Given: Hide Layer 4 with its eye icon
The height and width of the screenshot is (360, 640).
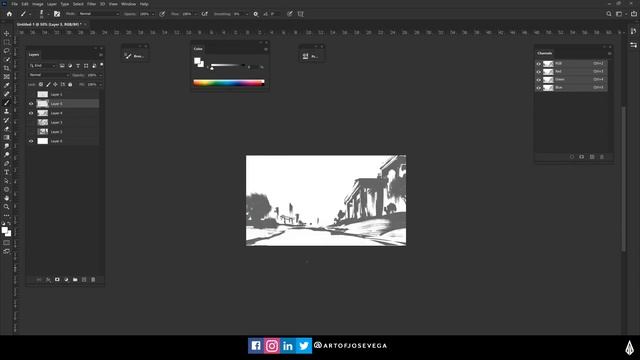Looking at the screenshot, I should pyautogui.click(x=31, y=113).
